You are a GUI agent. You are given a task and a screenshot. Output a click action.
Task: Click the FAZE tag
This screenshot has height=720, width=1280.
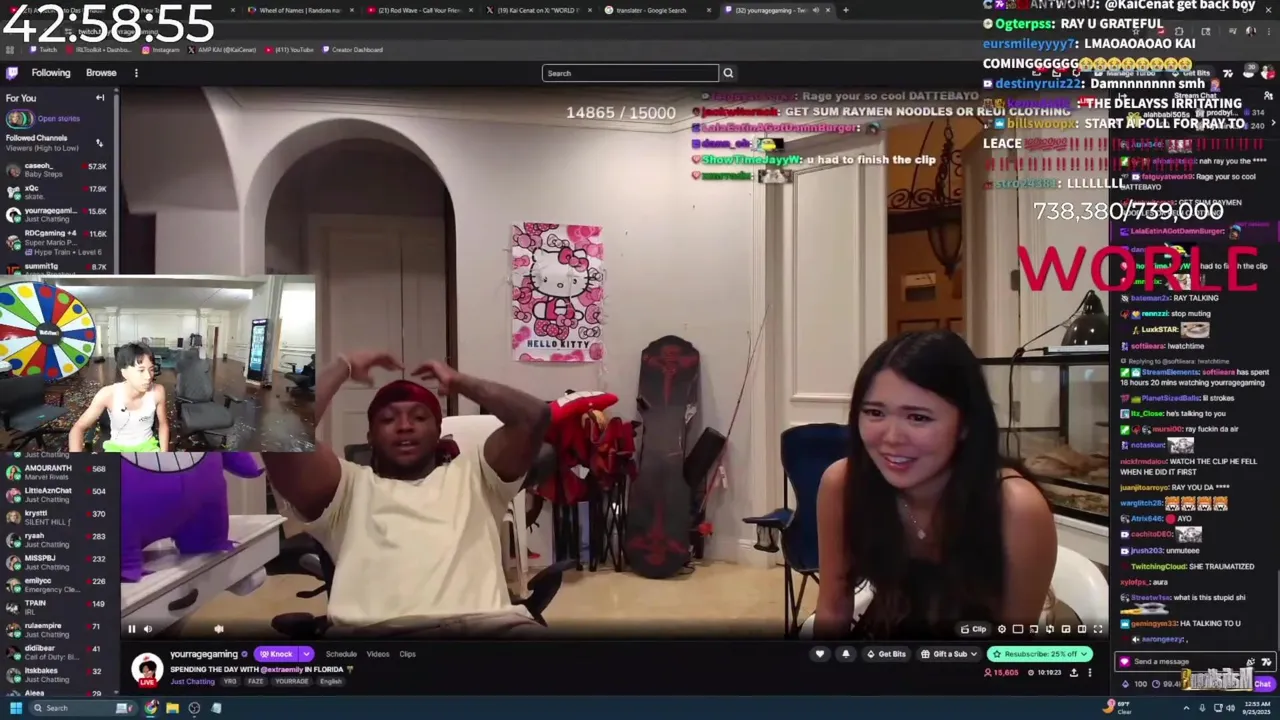point(255,682)
